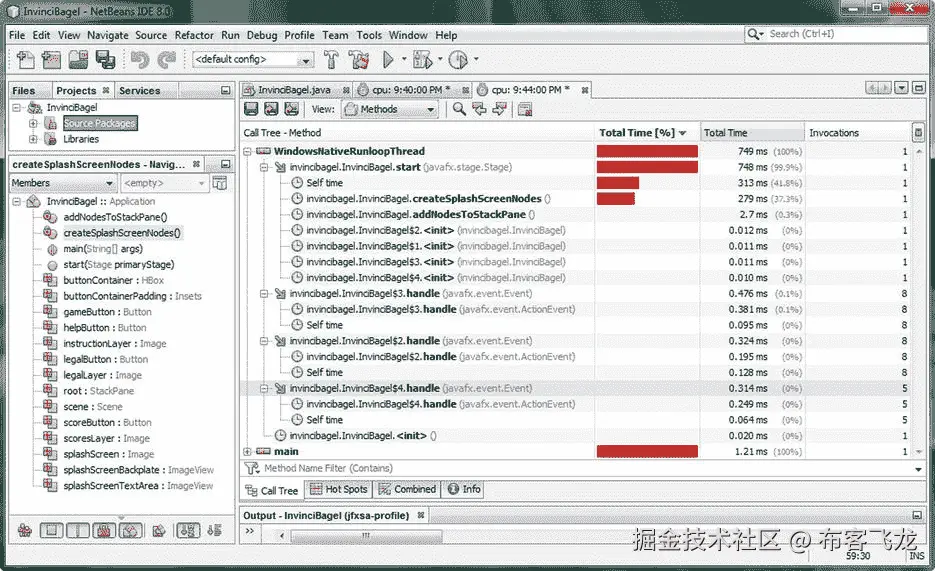Open the Method Name Filter dropdown arrow
The image size is (935, 571).
click(918, 469)
